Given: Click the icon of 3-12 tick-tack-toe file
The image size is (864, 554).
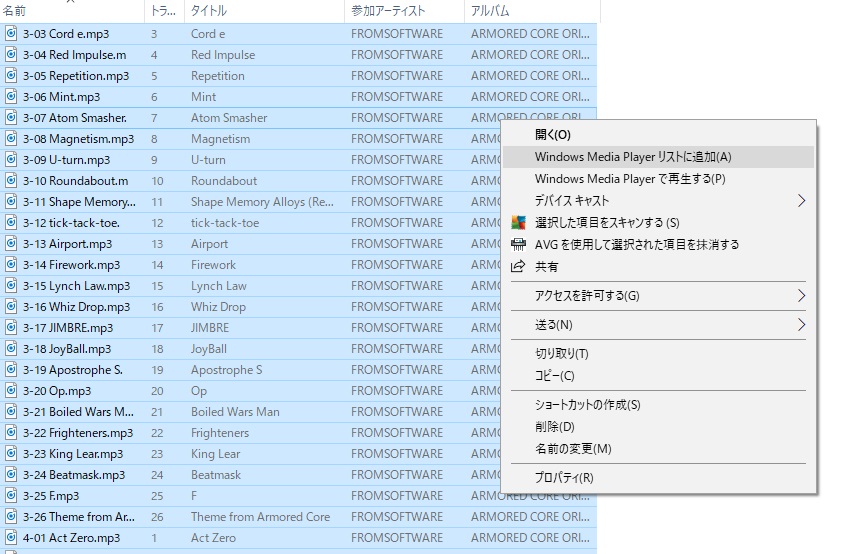Looking at the screenshot, I should pos(10,223).
